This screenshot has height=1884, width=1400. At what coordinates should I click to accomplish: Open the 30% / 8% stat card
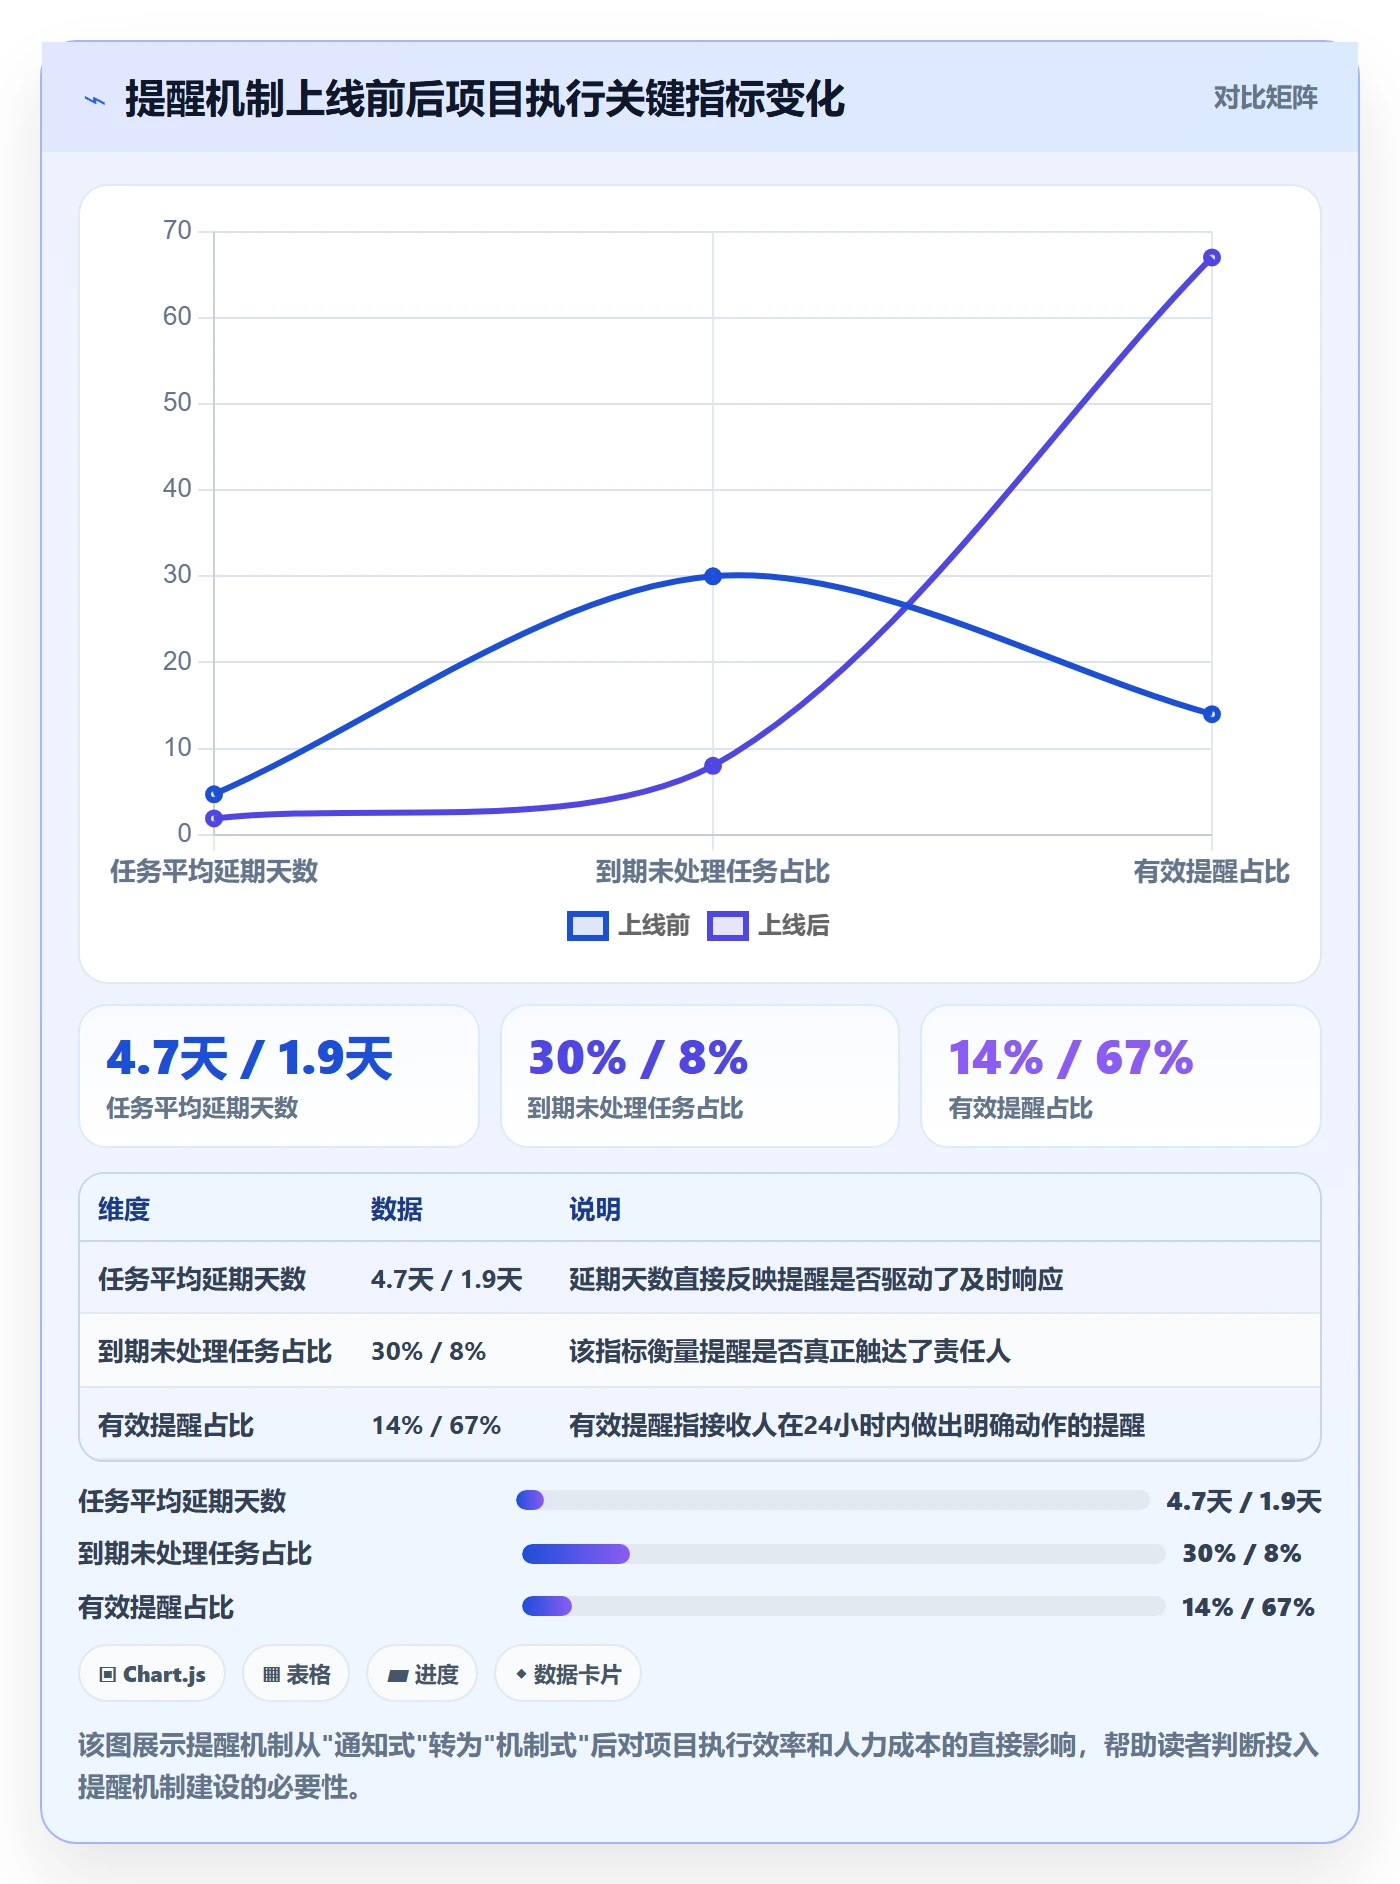tap(700, 1076)
